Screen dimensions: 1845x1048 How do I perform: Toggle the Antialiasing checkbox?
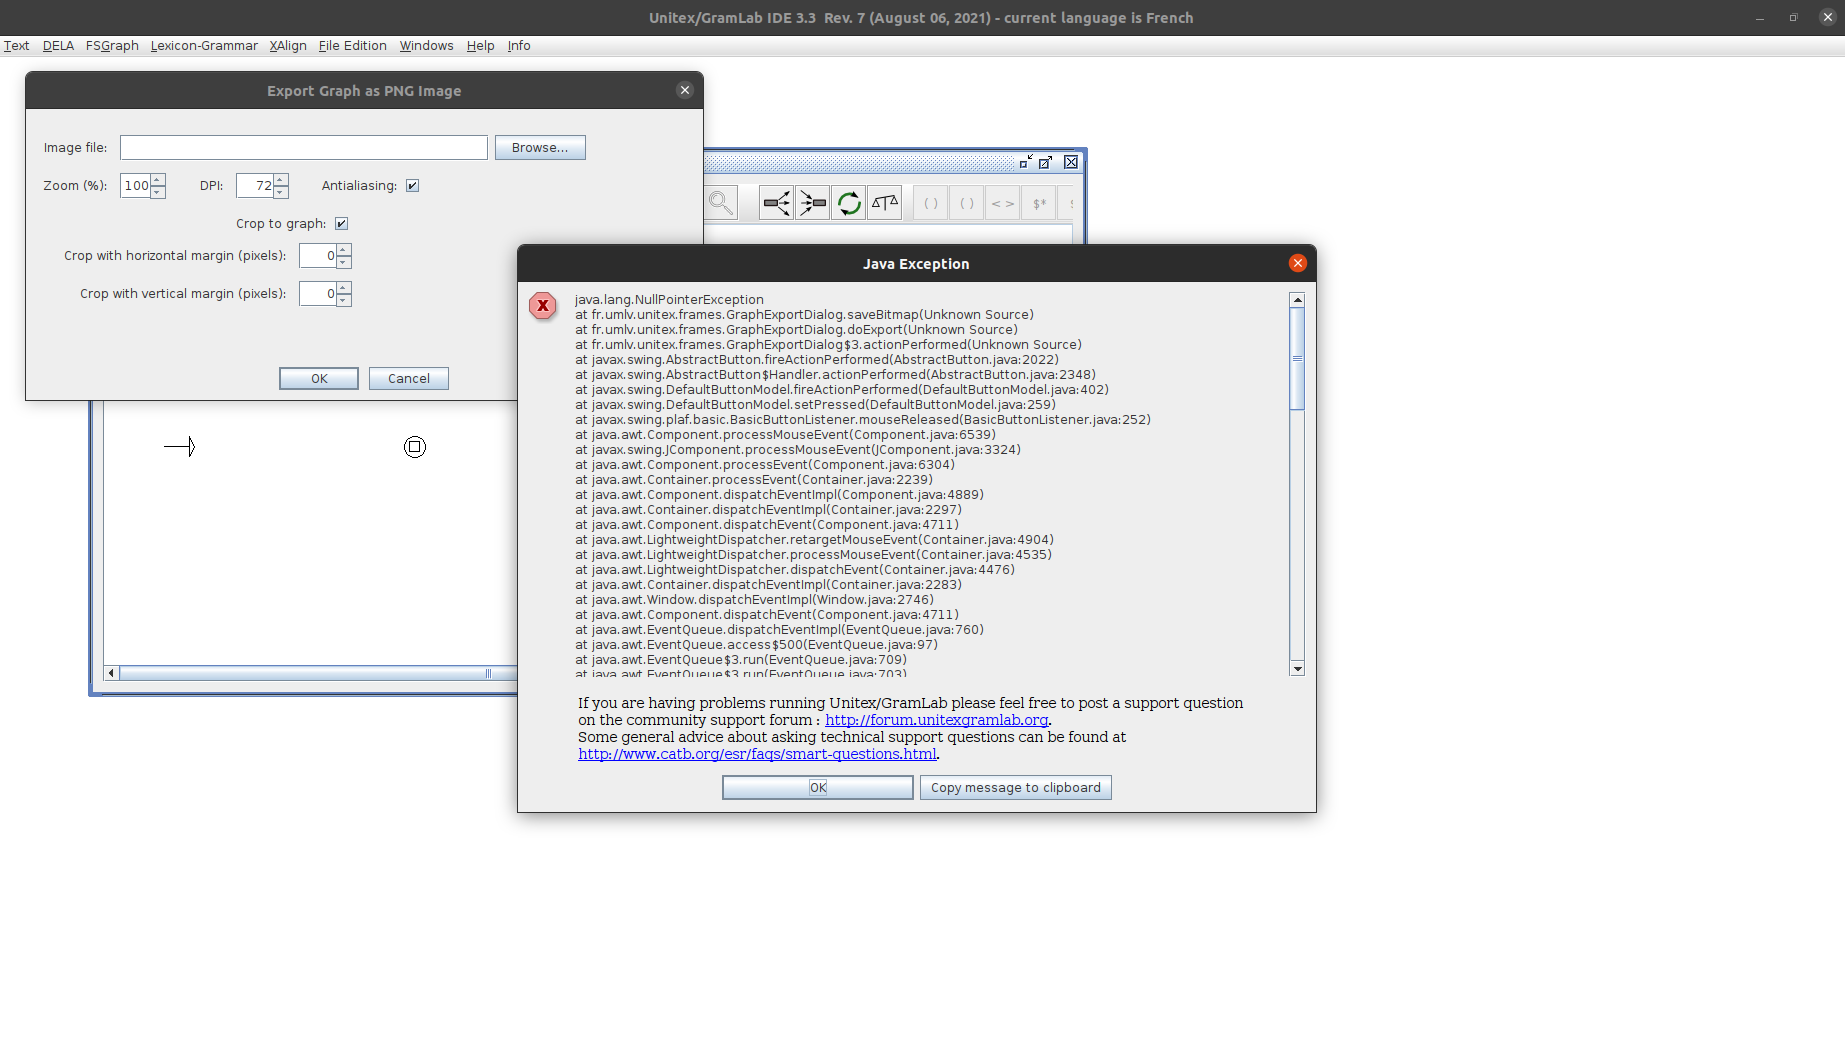[x=412, y=186]
